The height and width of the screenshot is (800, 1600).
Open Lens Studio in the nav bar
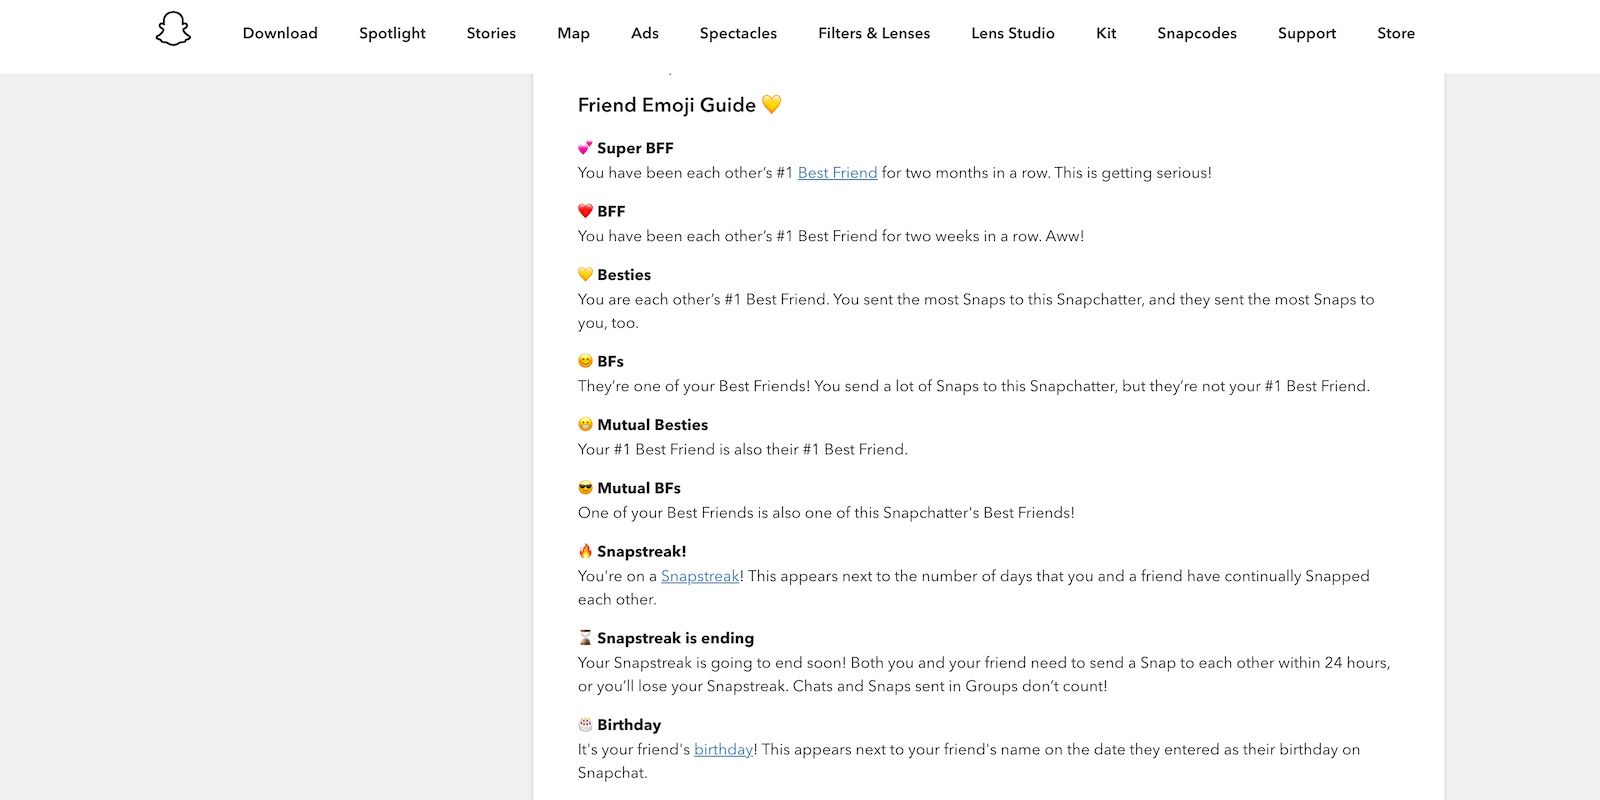coord(1013,33)
